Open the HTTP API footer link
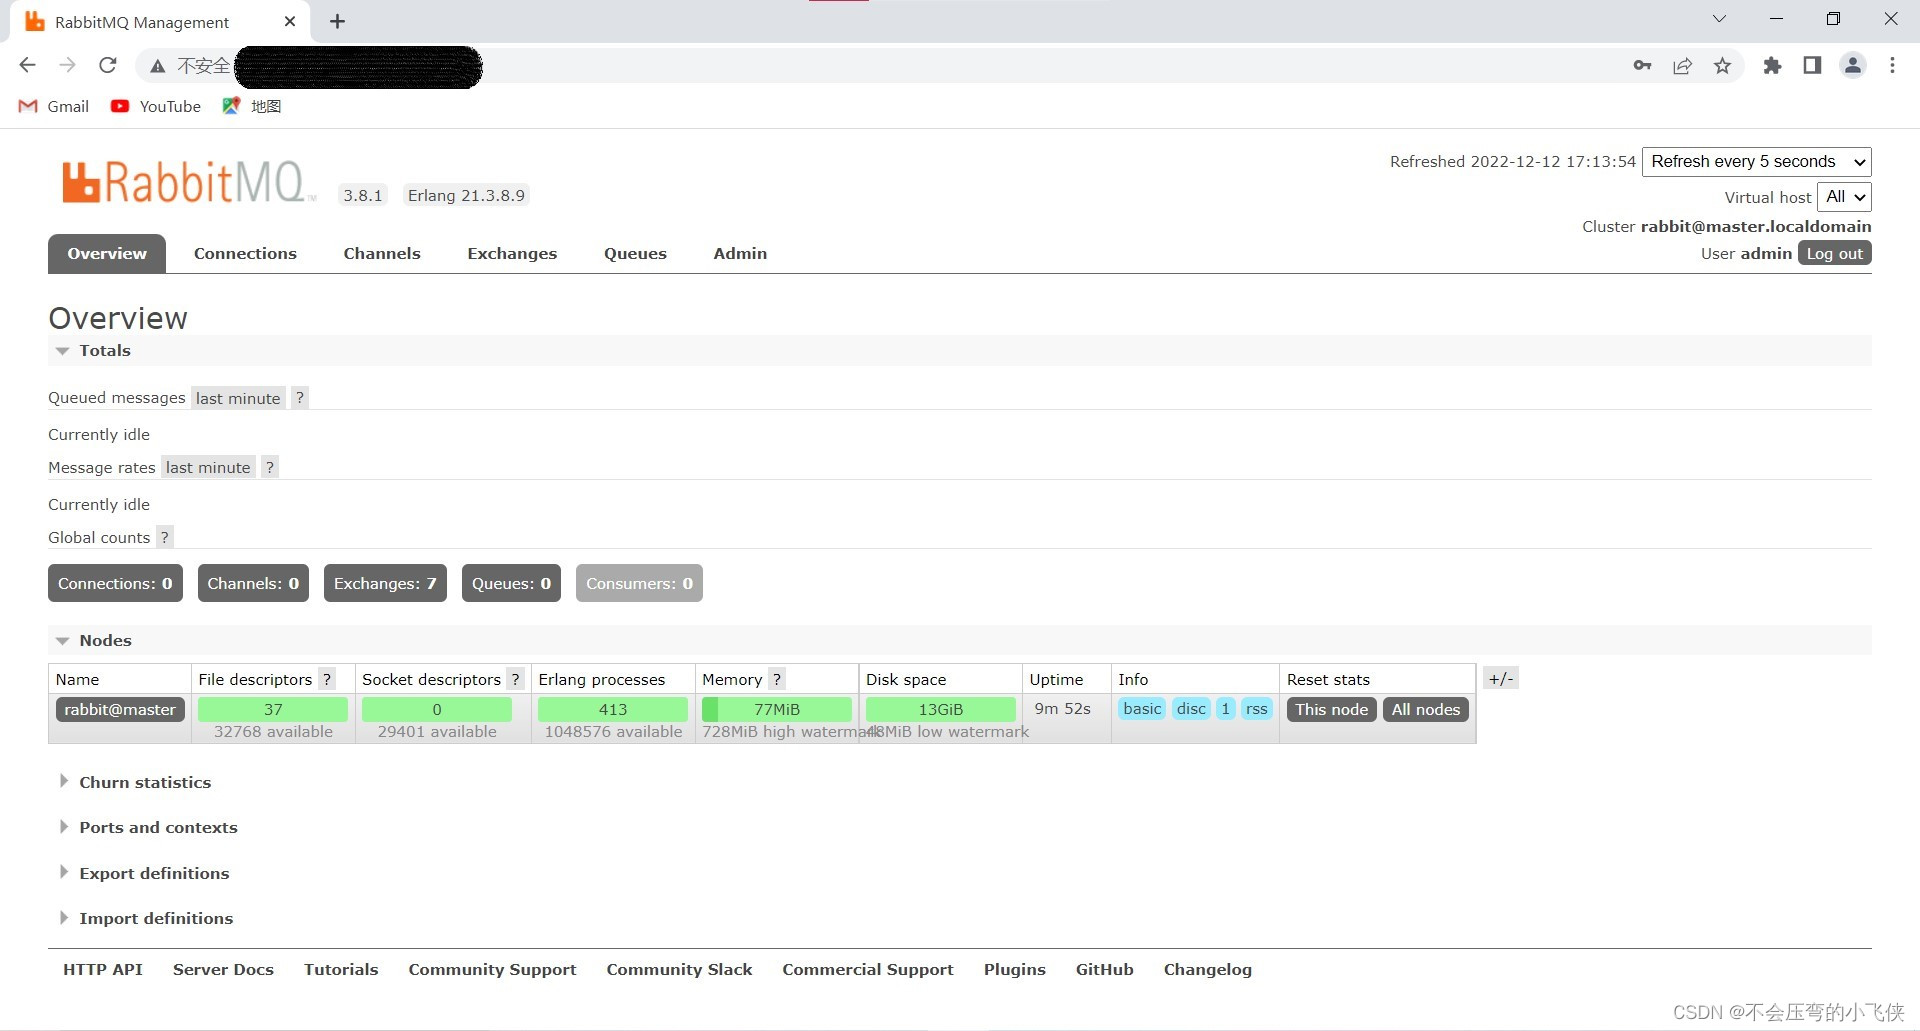The height and width of the screenshot is (1031, 1920). coord(103,969)
